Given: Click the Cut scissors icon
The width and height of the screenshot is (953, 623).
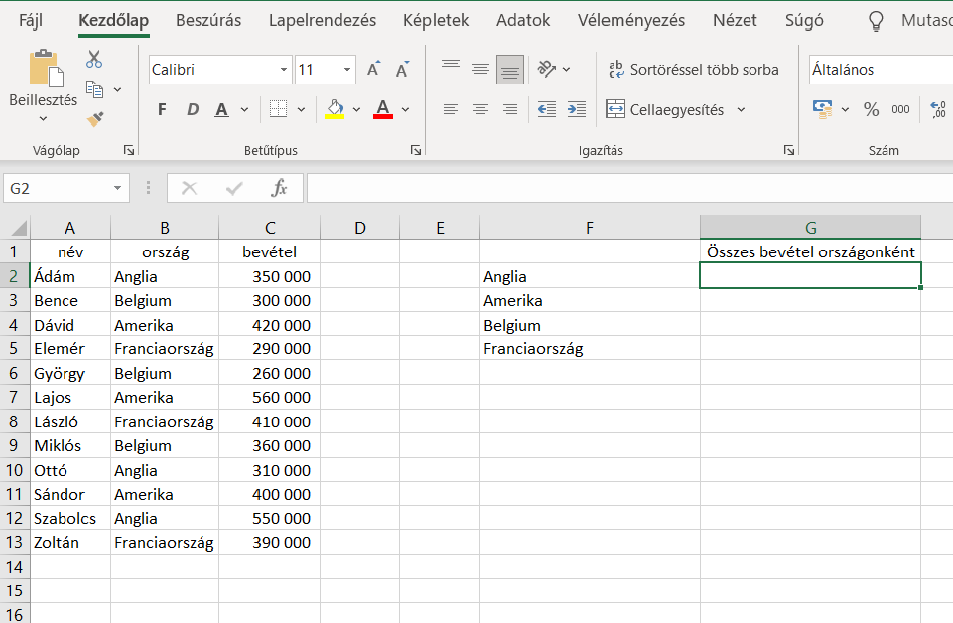Looking at the screenshot, I should point(94,60).
